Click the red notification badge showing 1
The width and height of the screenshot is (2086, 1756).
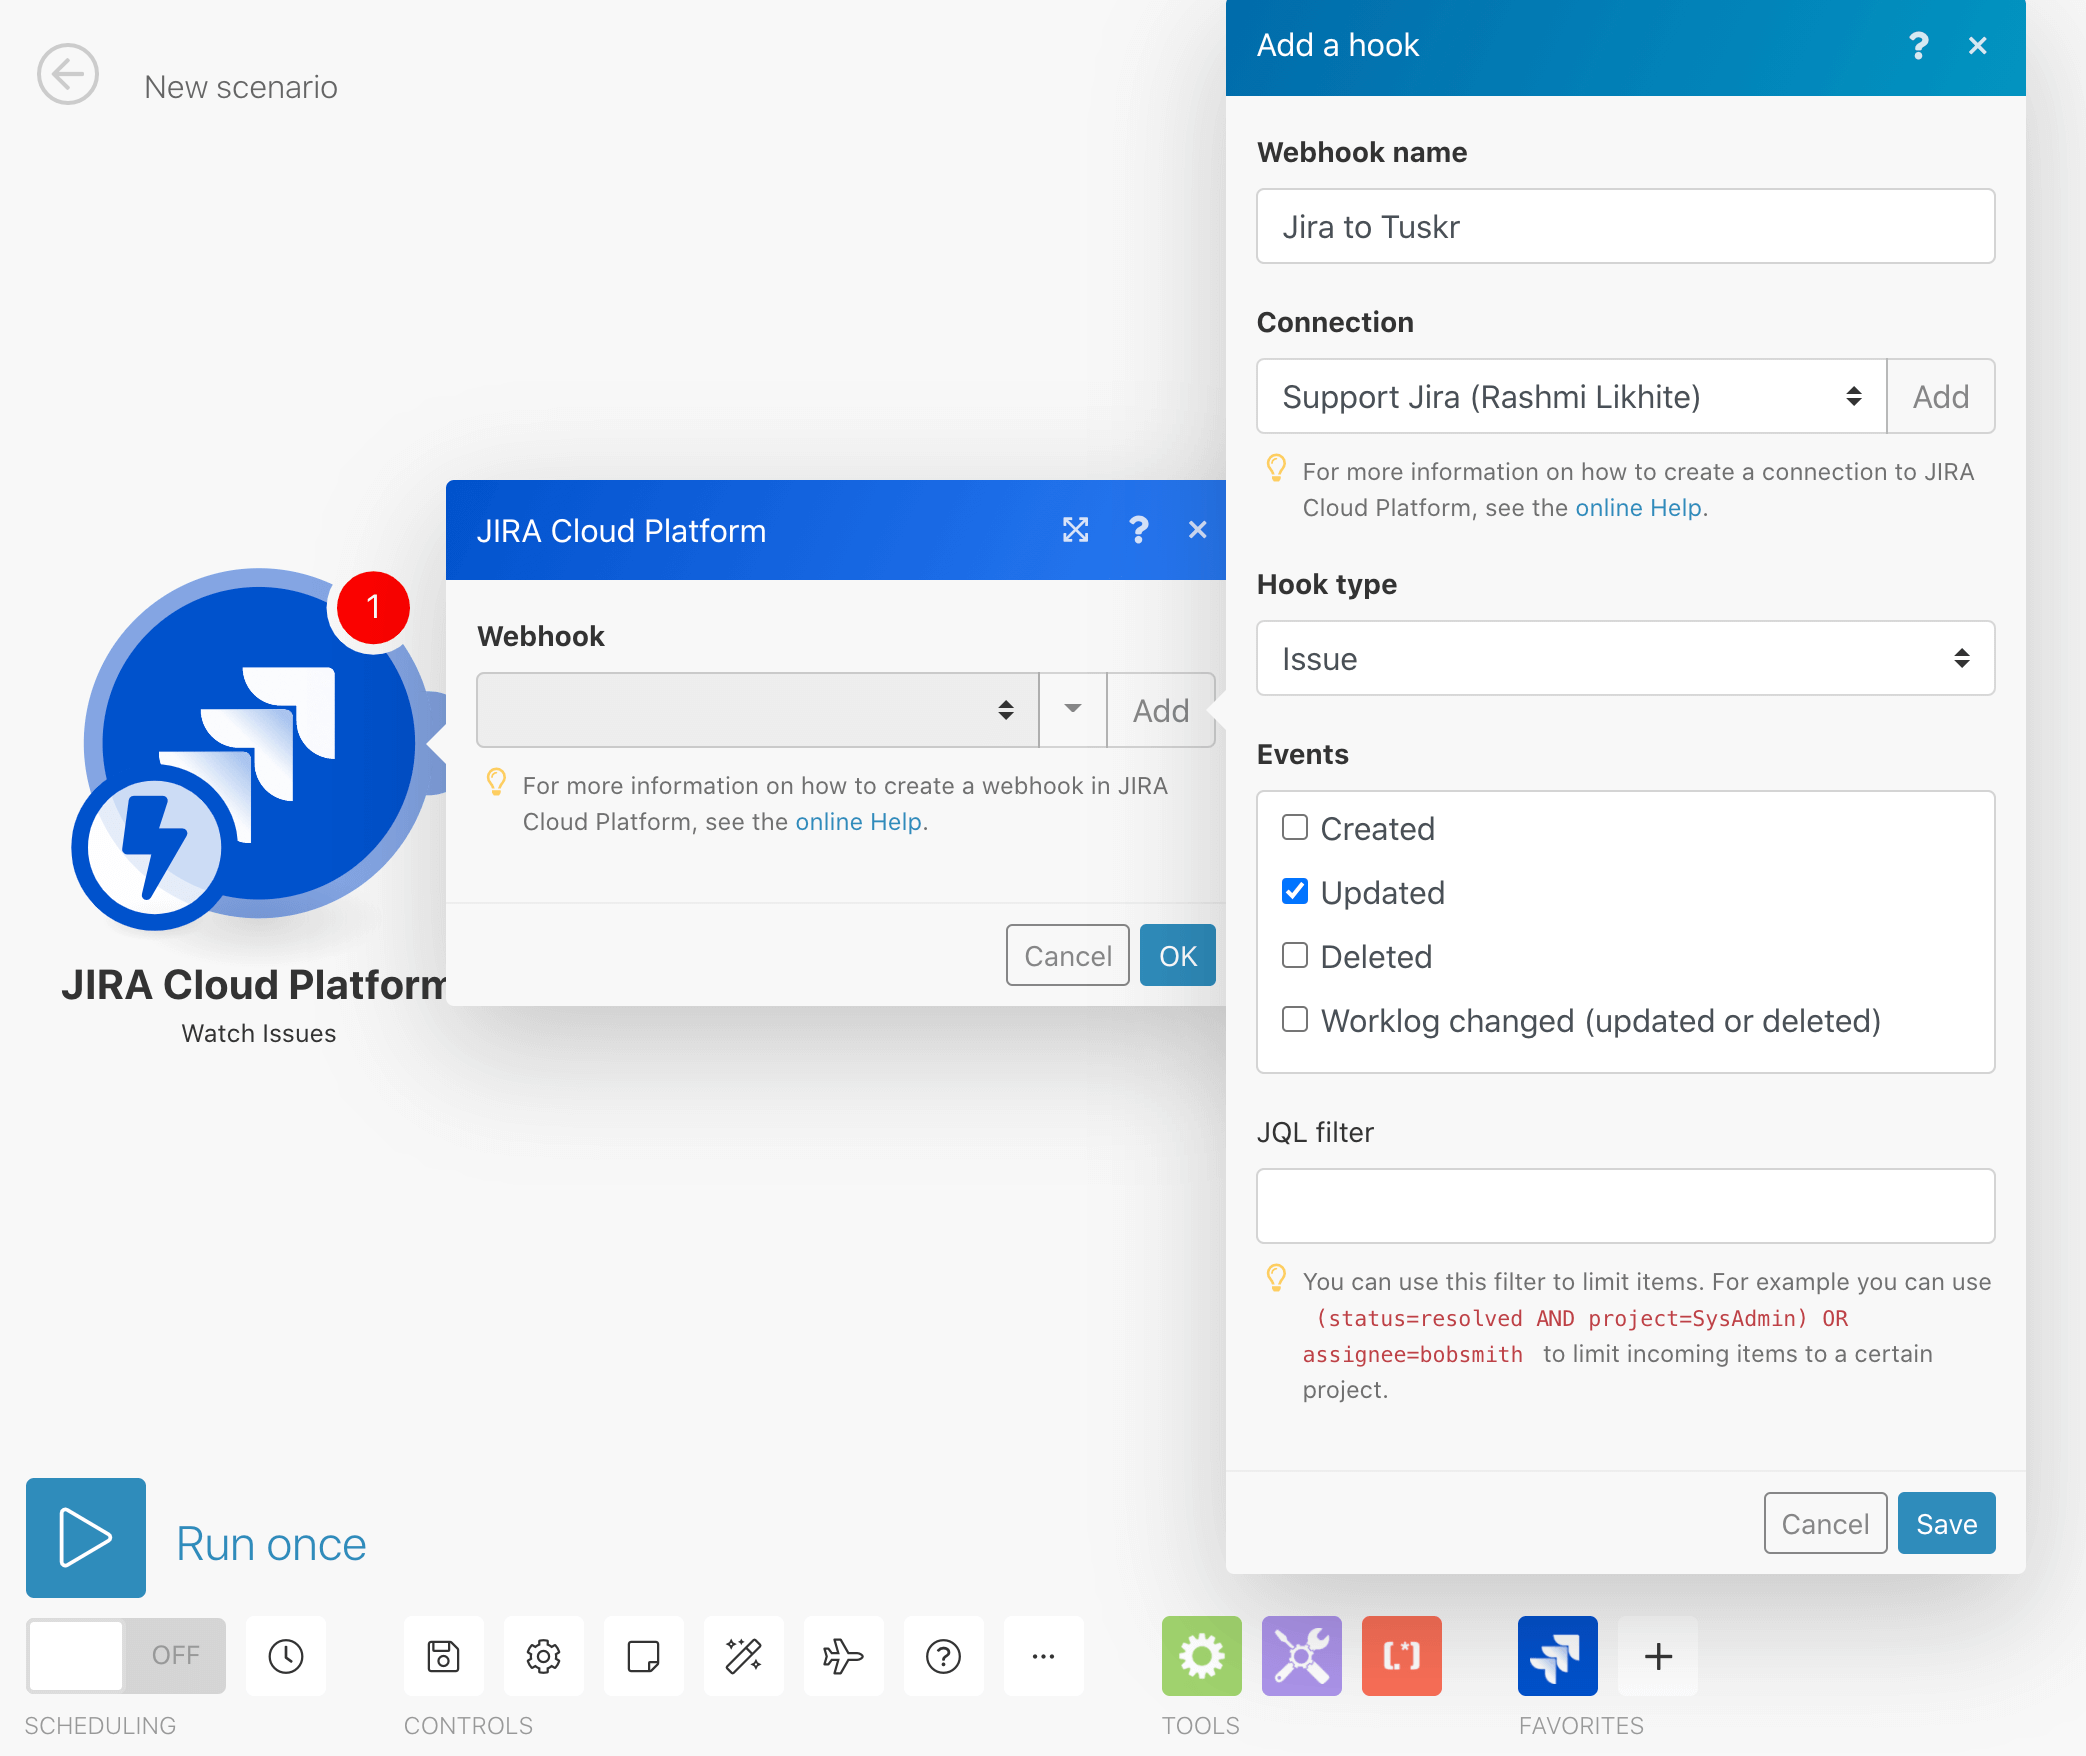click(373, 607)
